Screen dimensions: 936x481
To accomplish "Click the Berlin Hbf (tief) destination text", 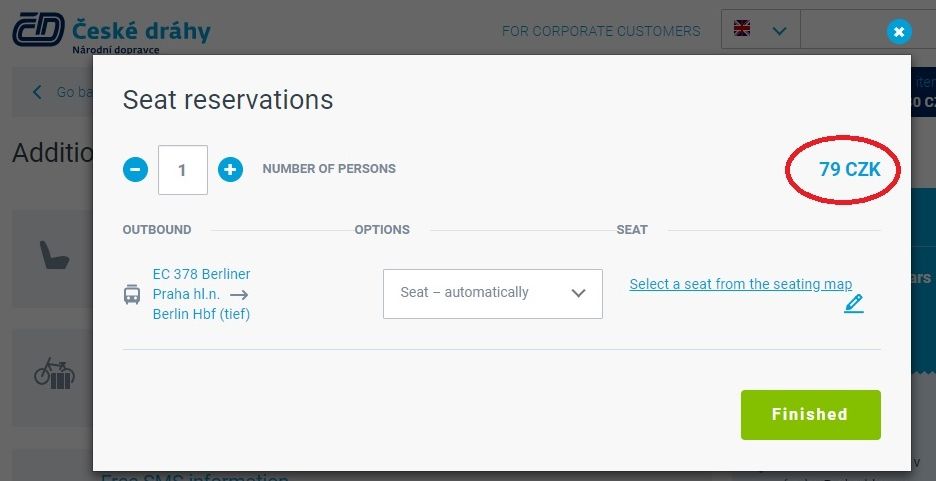I will 201,314.
